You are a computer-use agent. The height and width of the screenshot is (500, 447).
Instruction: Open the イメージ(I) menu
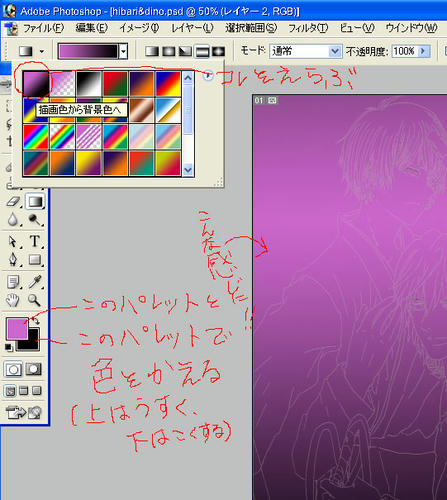pyautogui.click(x=139, y=28)
